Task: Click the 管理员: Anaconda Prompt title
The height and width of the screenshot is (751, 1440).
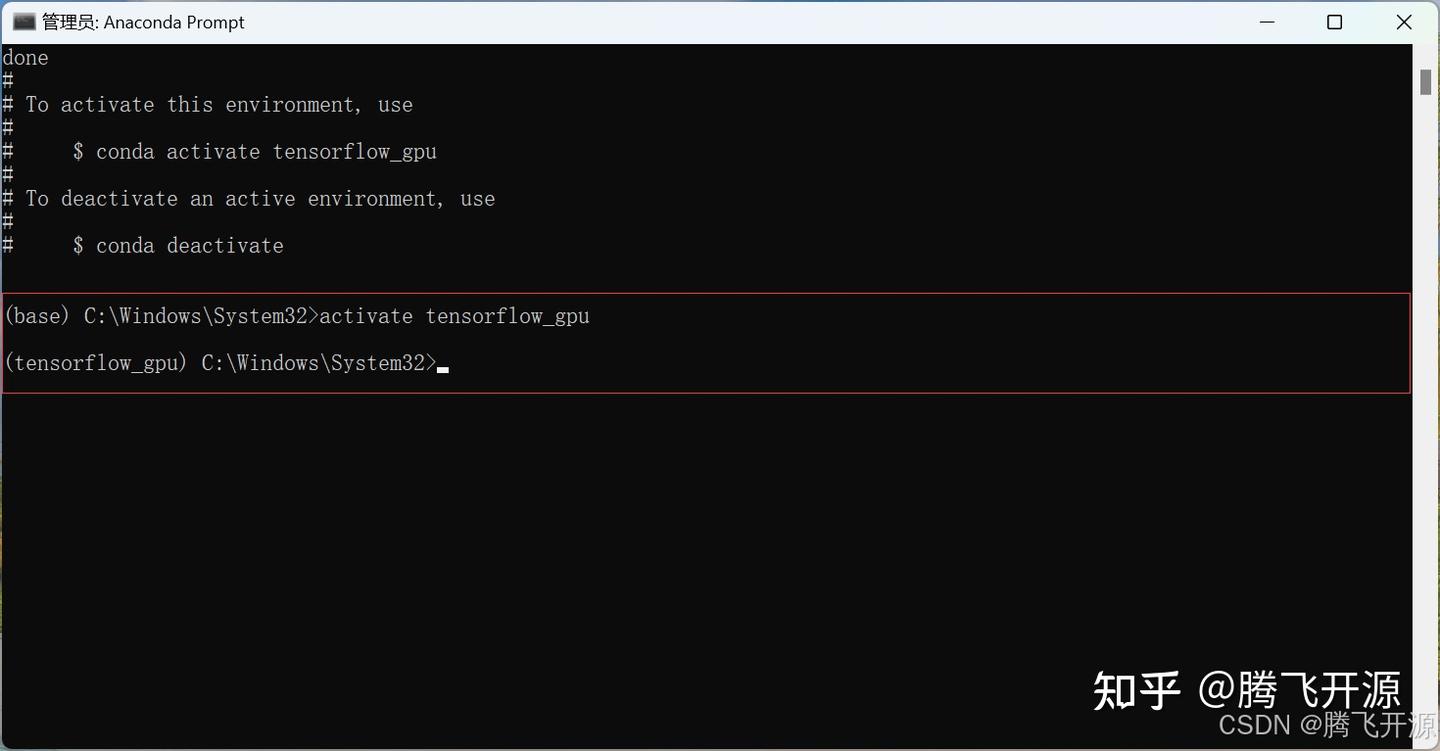Action: pyautogui.click(x=142, y=21)
